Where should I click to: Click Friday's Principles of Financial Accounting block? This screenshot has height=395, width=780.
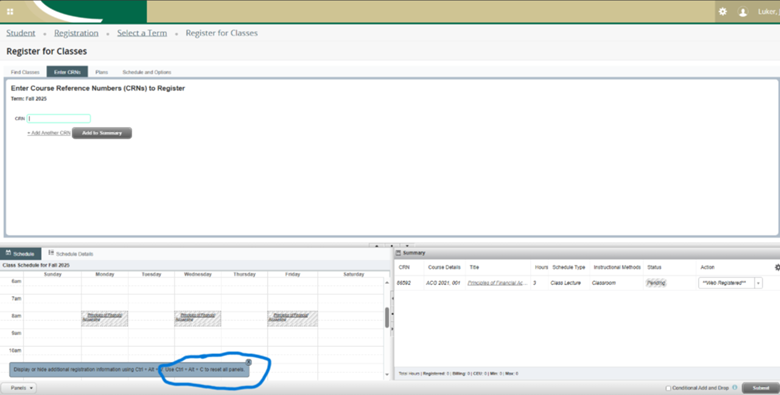[292, 318]
